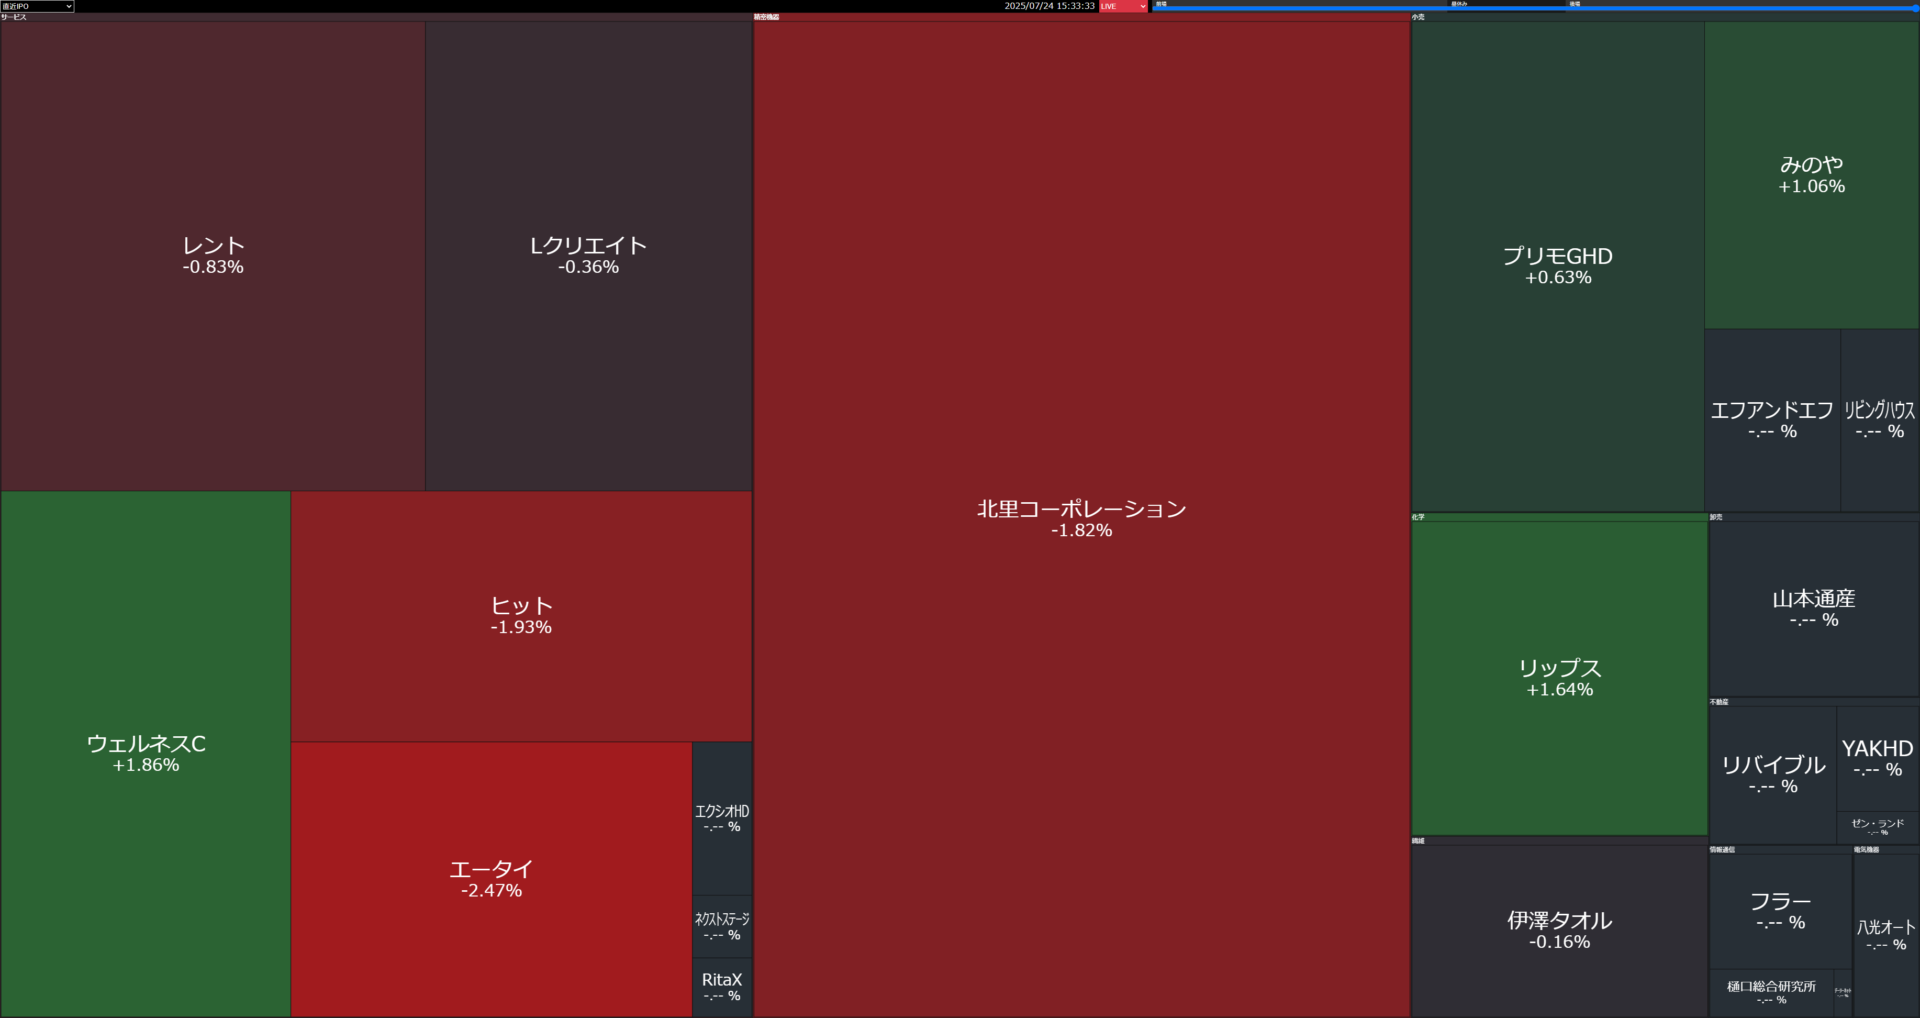Click the エクシオHD tile
This screenshot has width=1920, height=1018.
(x=722, y=818)
